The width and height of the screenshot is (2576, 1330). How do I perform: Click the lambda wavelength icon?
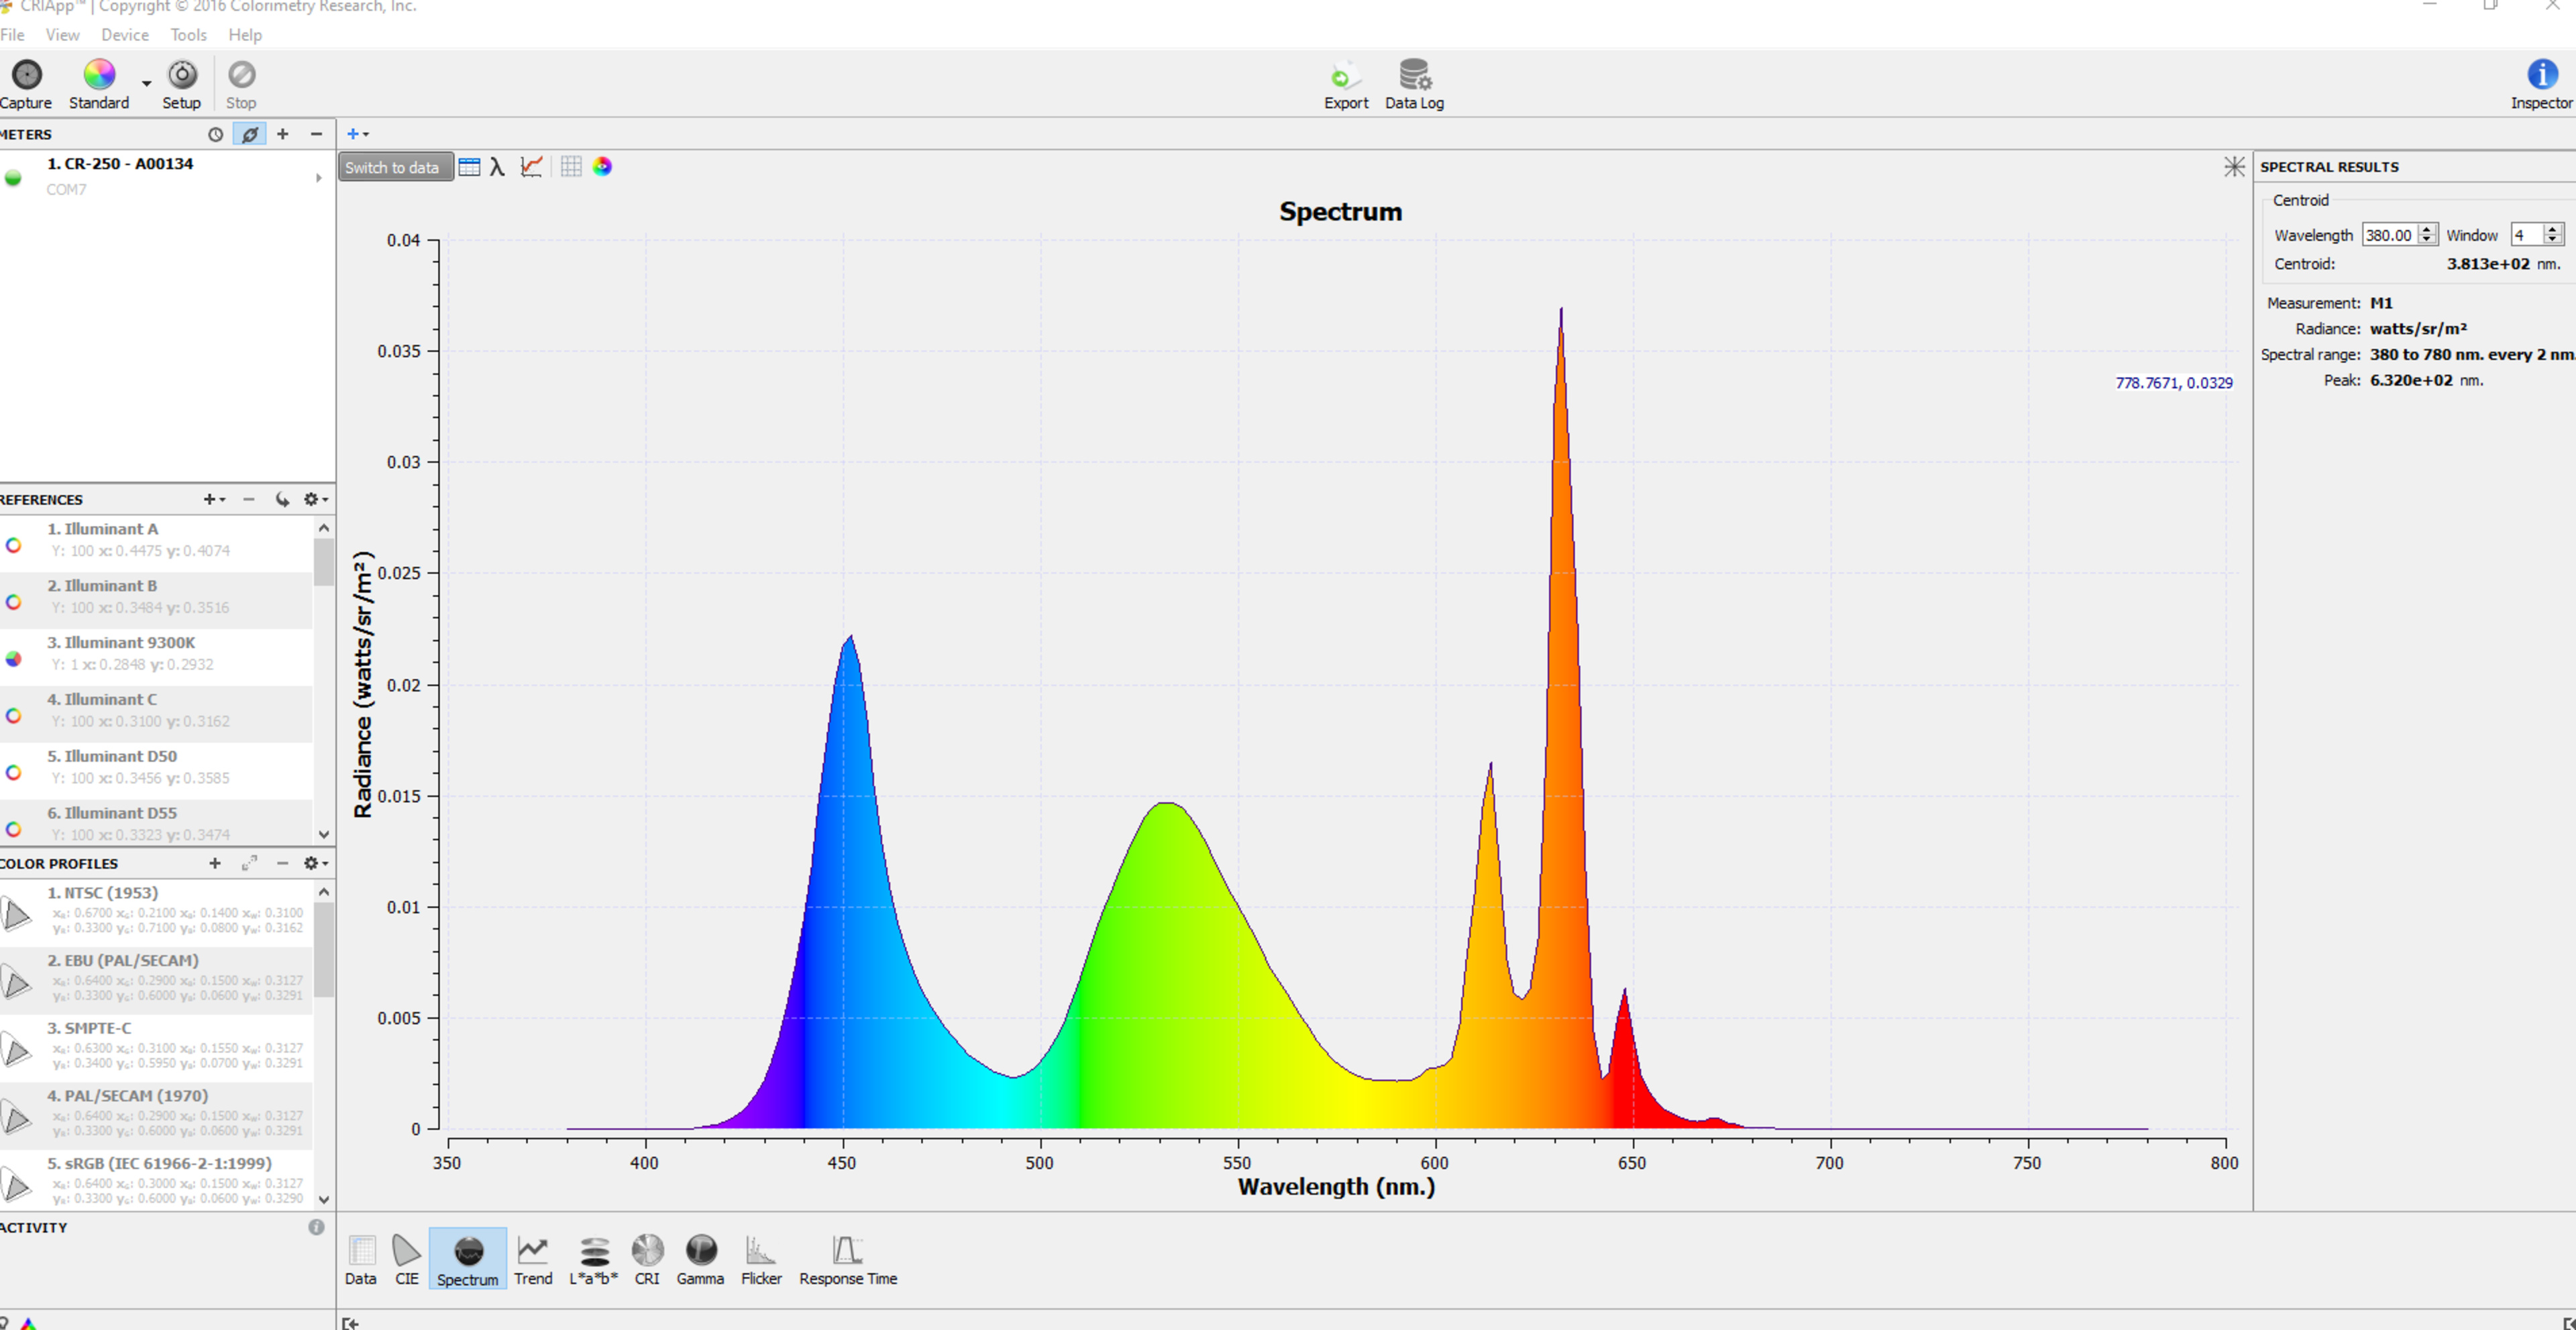pos(497,167)
